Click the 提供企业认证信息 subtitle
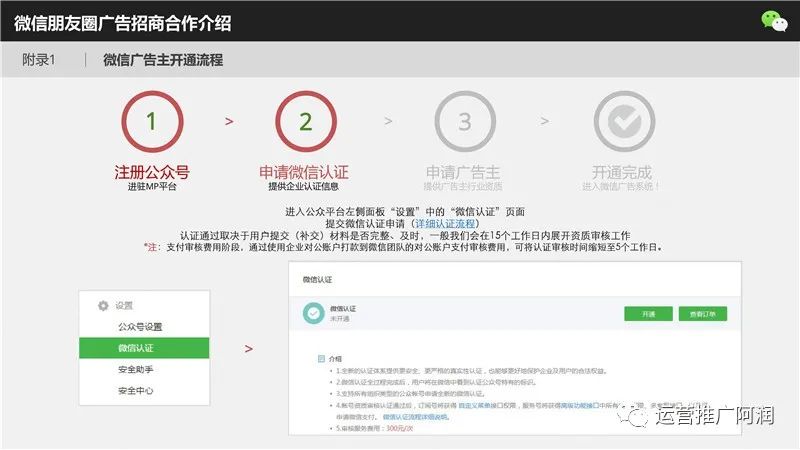 (304, 187)
